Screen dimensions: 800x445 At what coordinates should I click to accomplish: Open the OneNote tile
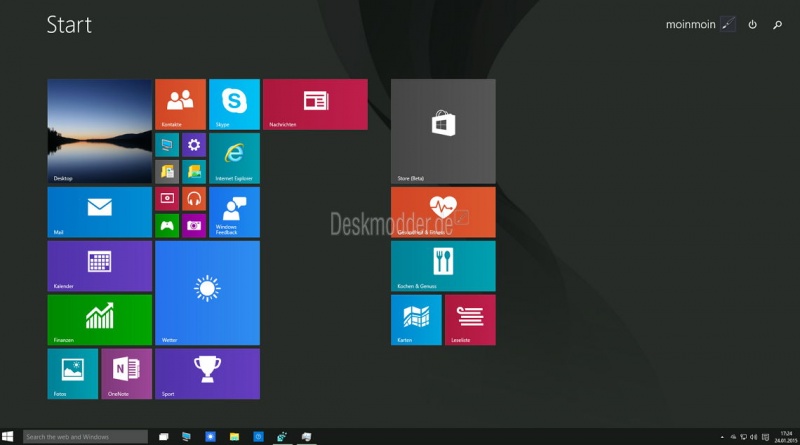pos(127,373)
